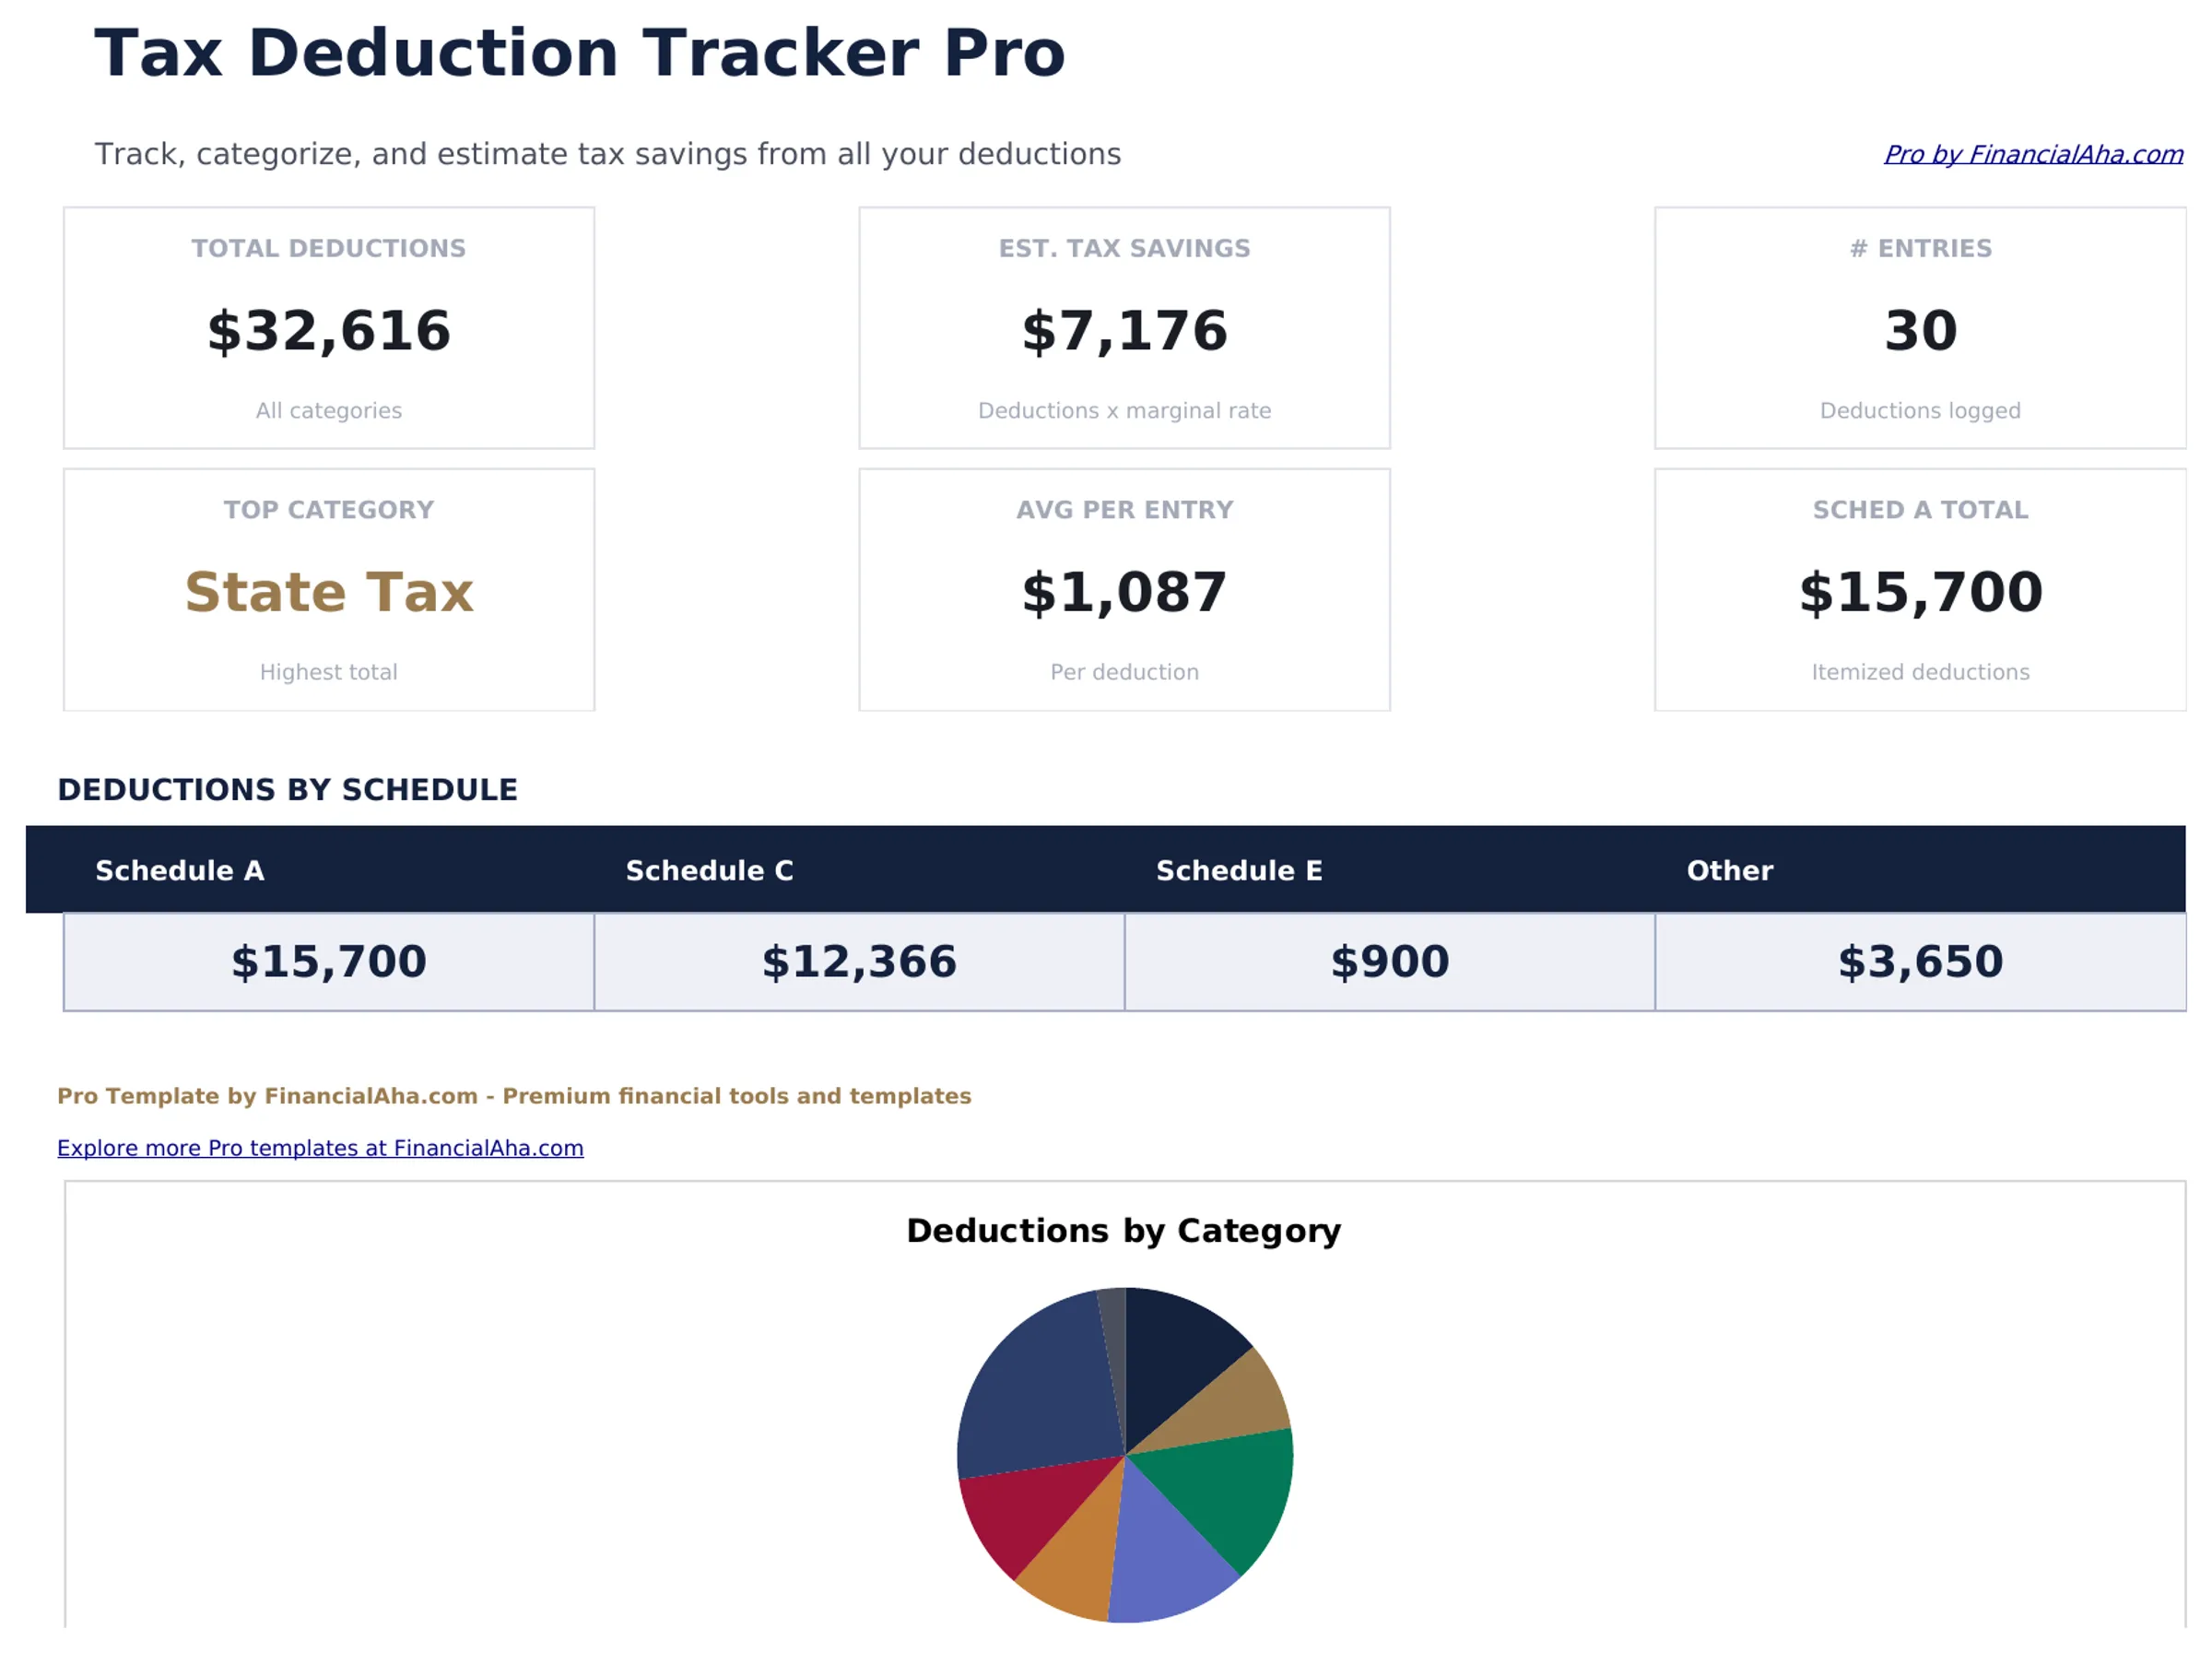This screenshot has width=2212, height=1653.
Task: Click the Schedule C column header
Action: (x=710, y=870)
